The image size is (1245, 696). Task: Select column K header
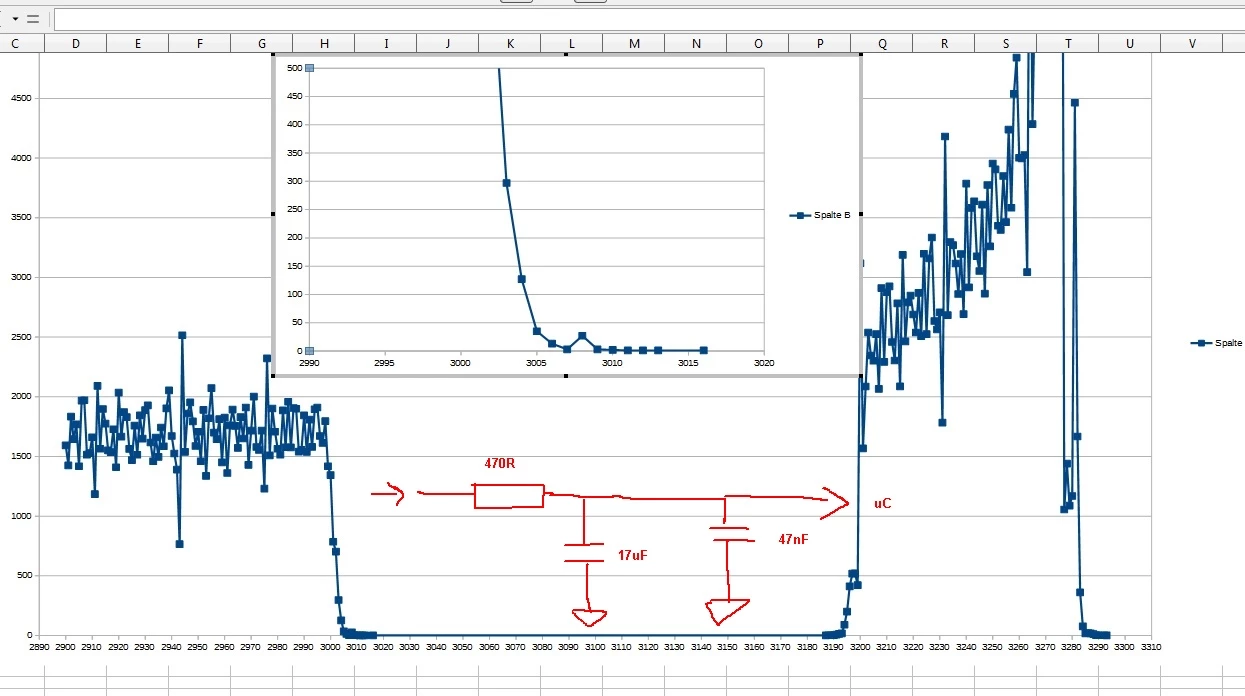[509, 43]
